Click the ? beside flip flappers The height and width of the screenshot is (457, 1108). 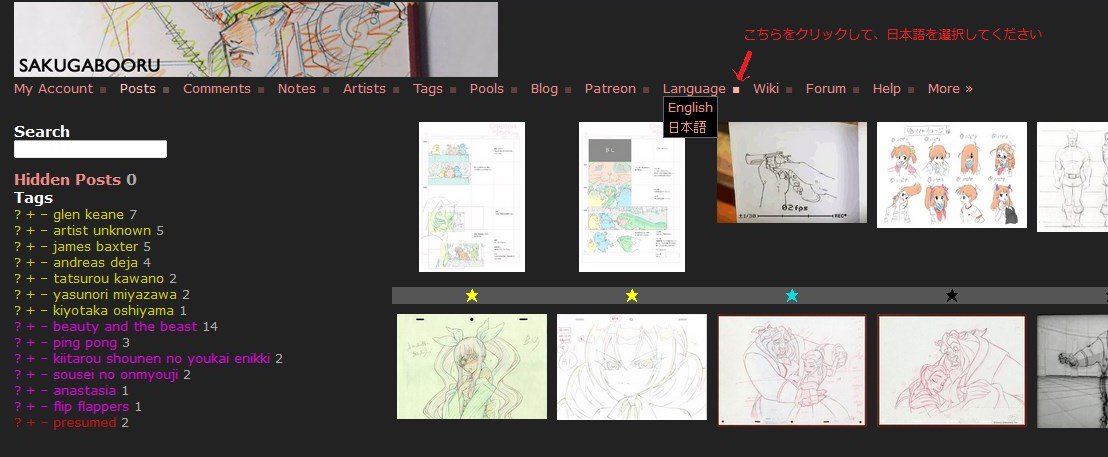(18, 406)
